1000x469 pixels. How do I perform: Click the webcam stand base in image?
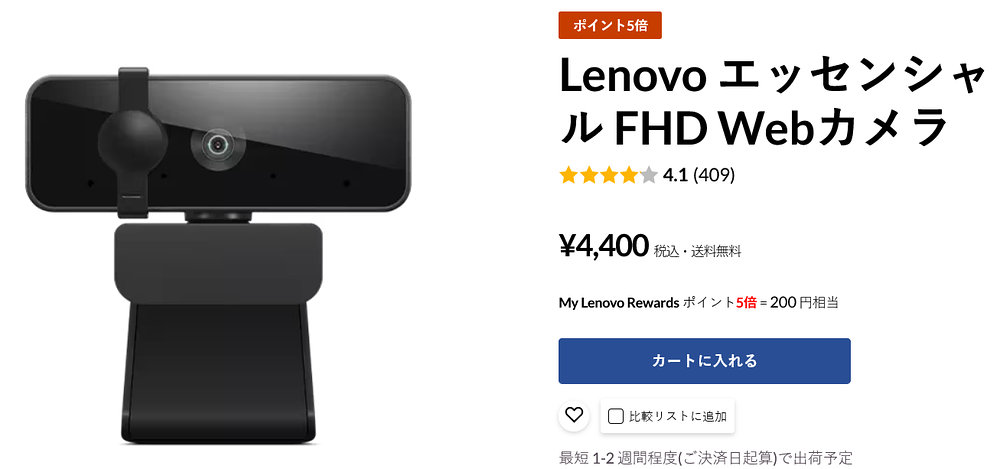click(x=218, y=373)
